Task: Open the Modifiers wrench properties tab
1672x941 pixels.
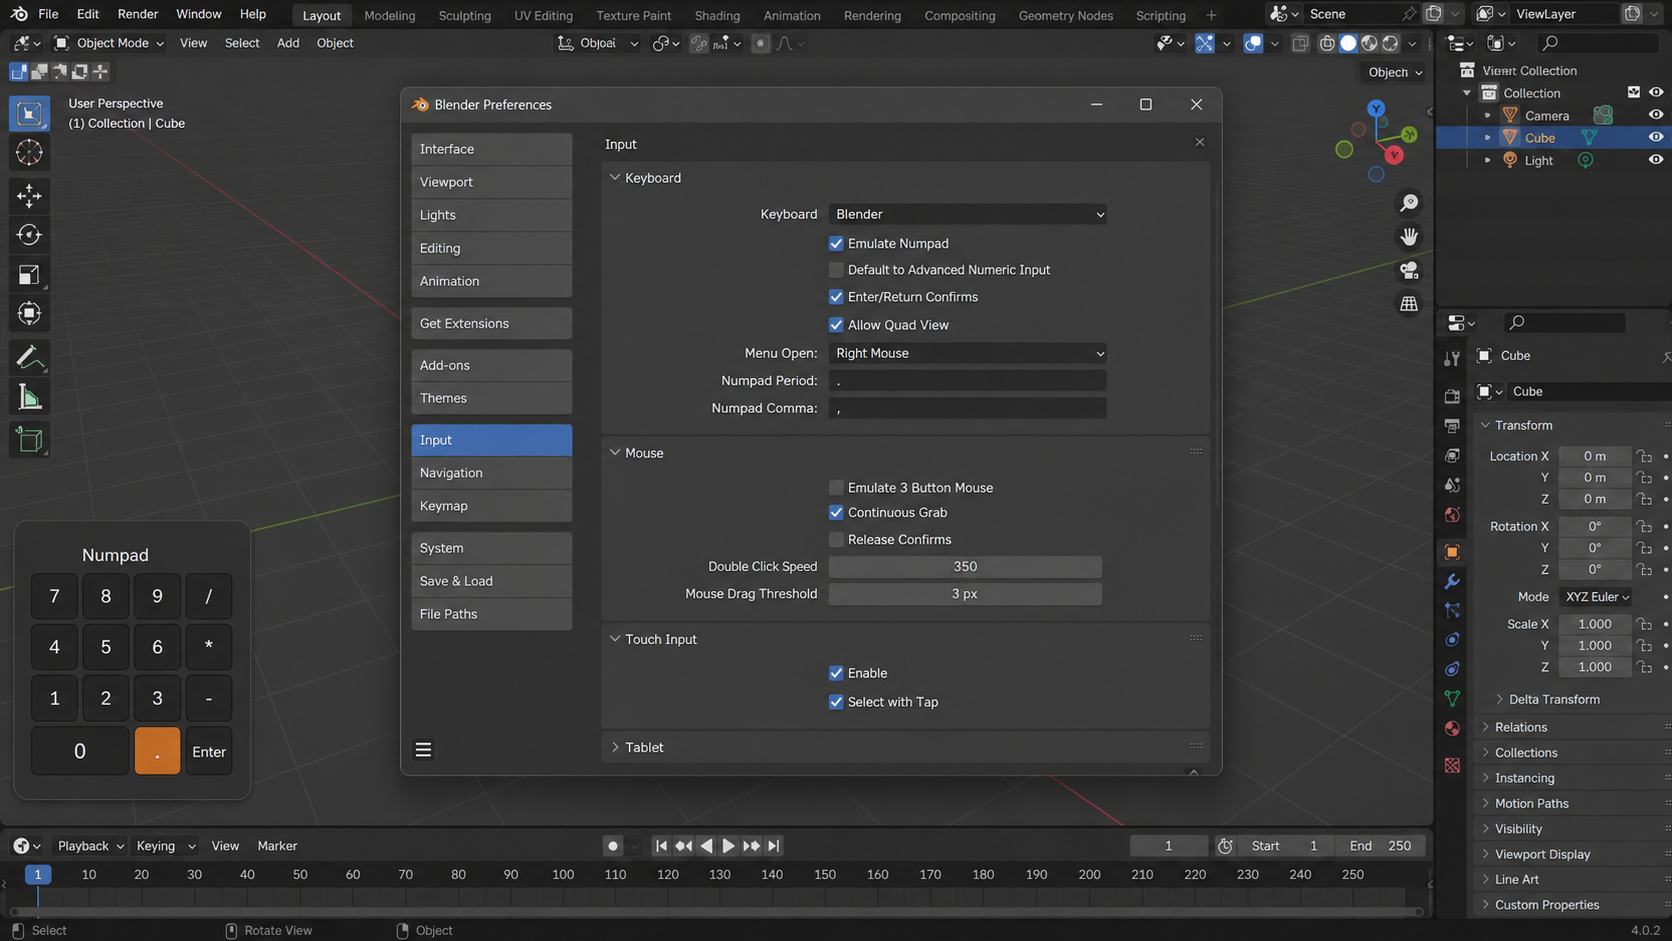Action: click(x=1452, y=581)
